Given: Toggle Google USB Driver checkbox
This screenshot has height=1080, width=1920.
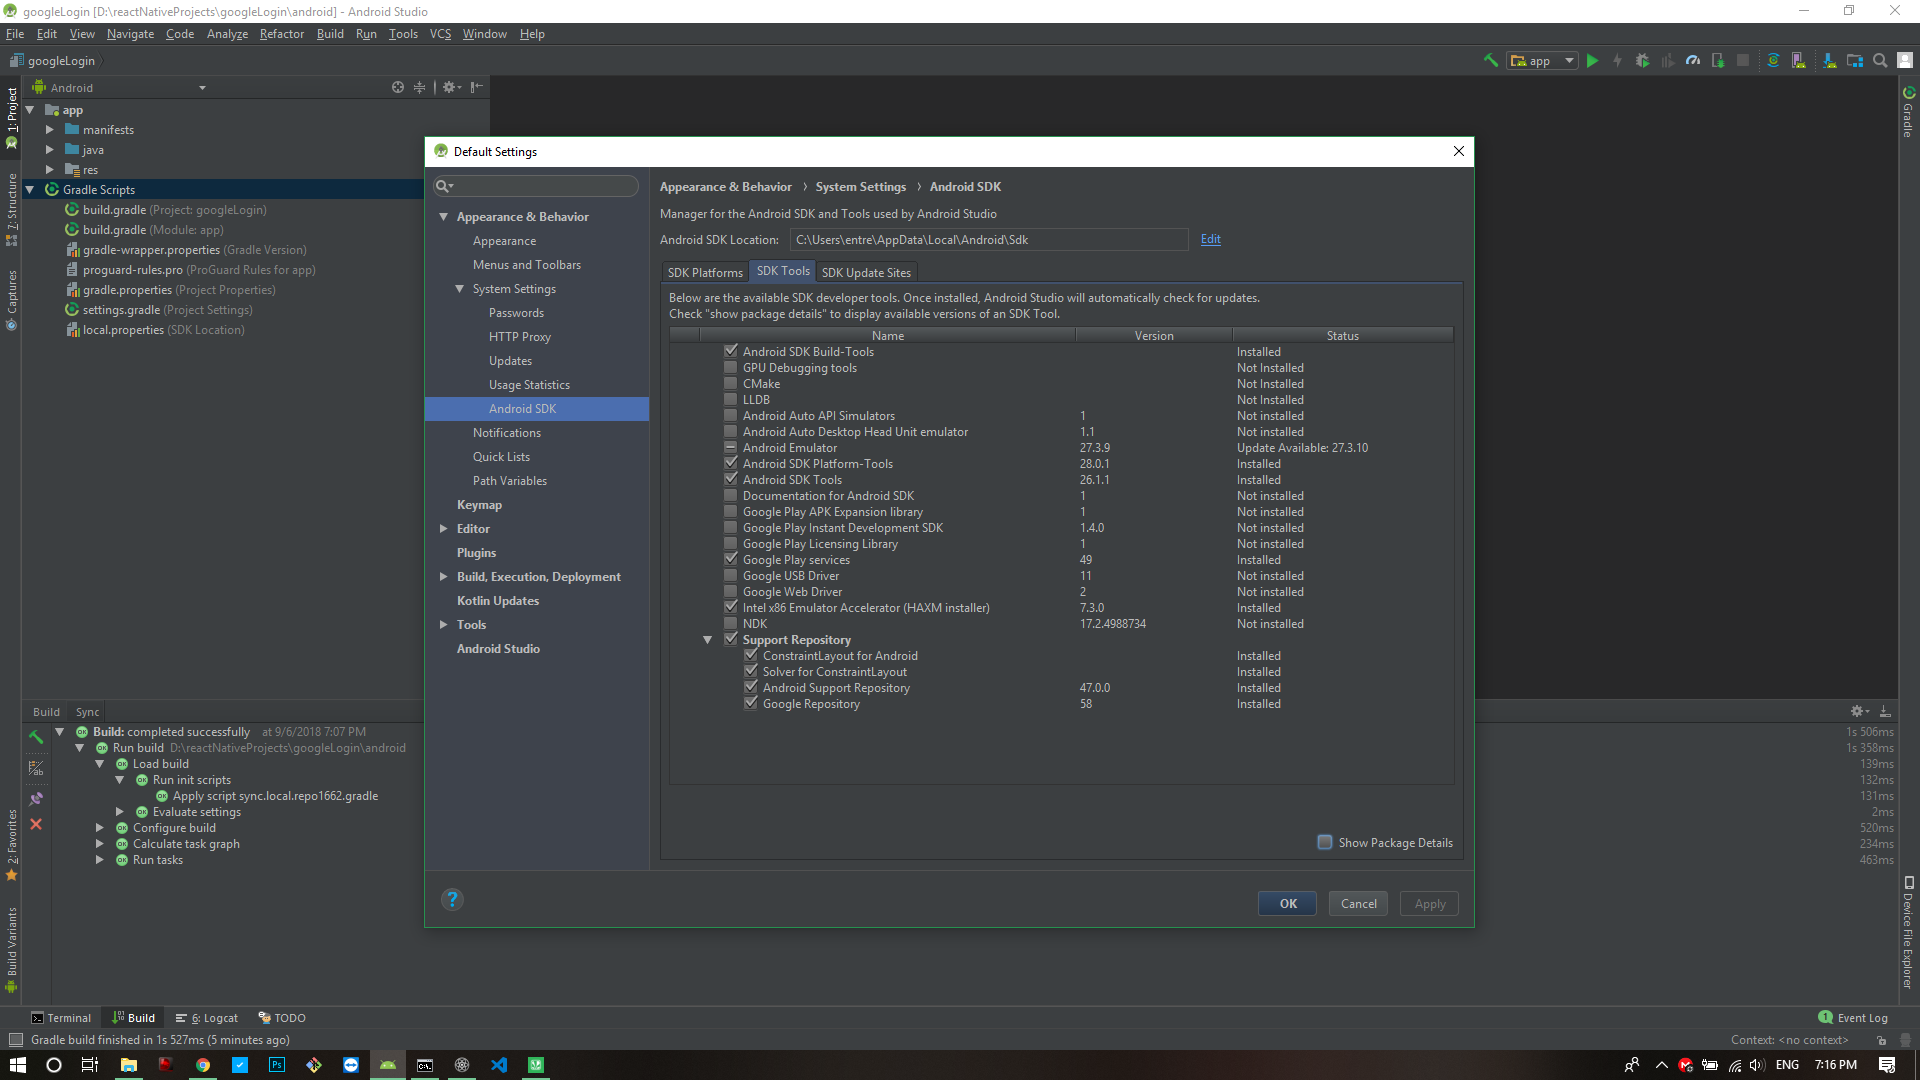Looking at the screenshot, I should pos(730,575).
